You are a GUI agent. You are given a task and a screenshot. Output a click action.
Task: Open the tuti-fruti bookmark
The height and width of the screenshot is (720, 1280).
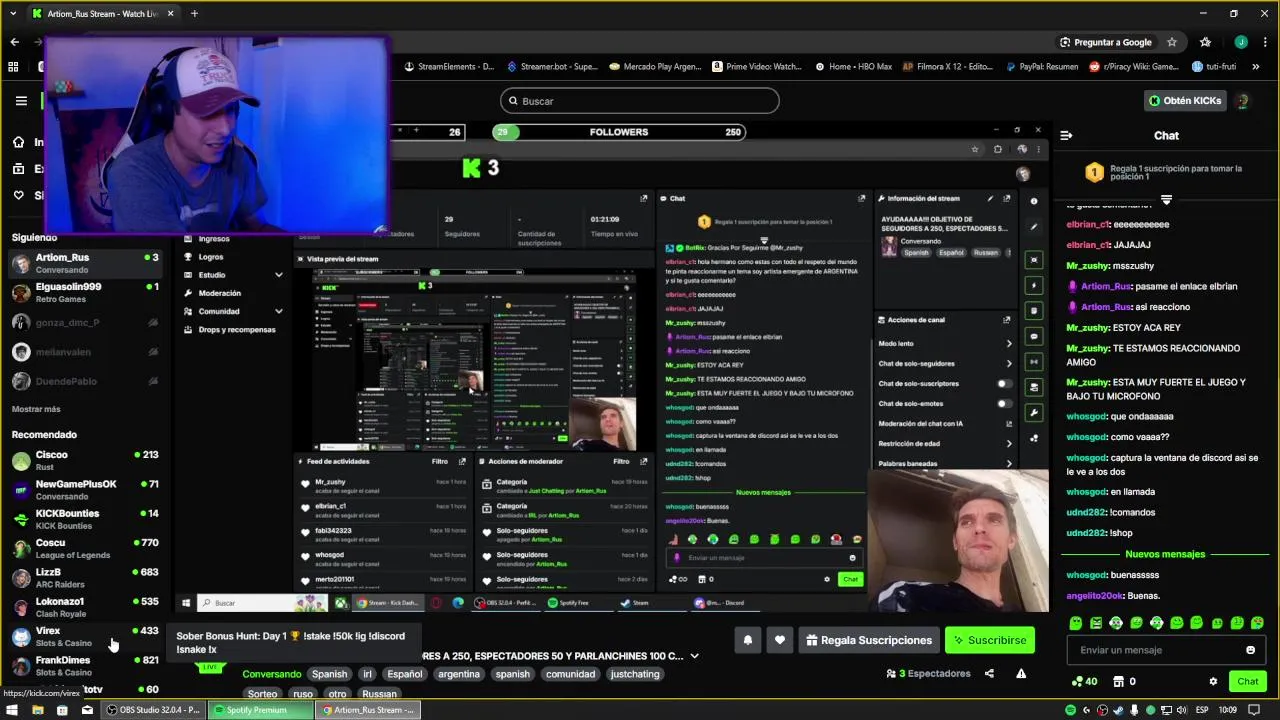1213,67
